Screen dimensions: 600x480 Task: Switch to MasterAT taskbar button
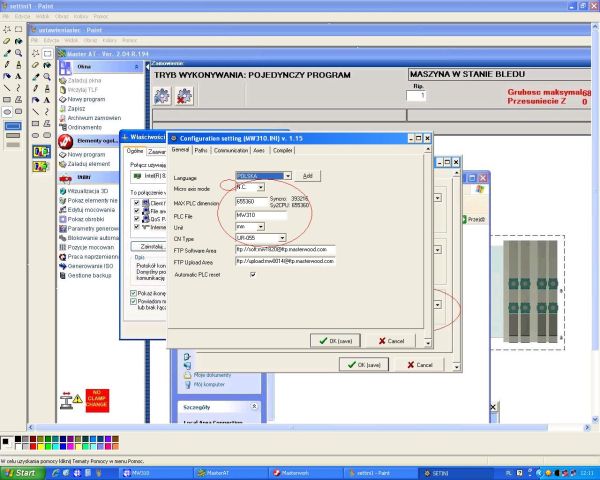pyautogui.click(x=230, y=473)
